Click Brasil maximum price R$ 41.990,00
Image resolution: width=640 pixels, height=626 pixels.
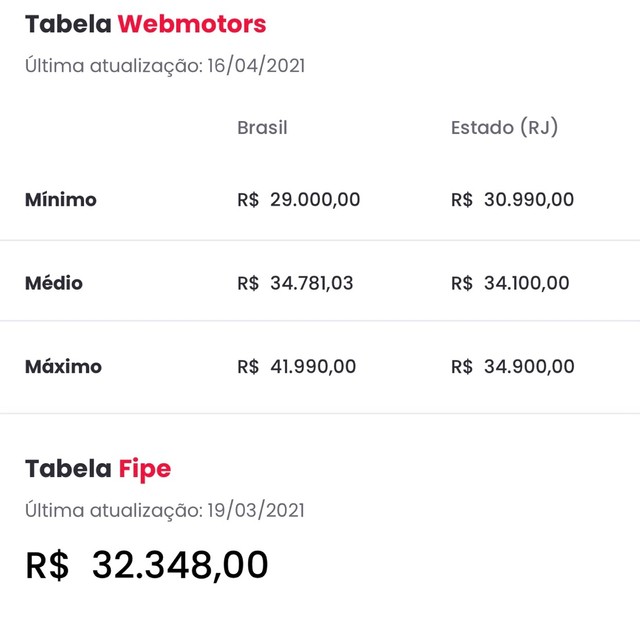297,366
